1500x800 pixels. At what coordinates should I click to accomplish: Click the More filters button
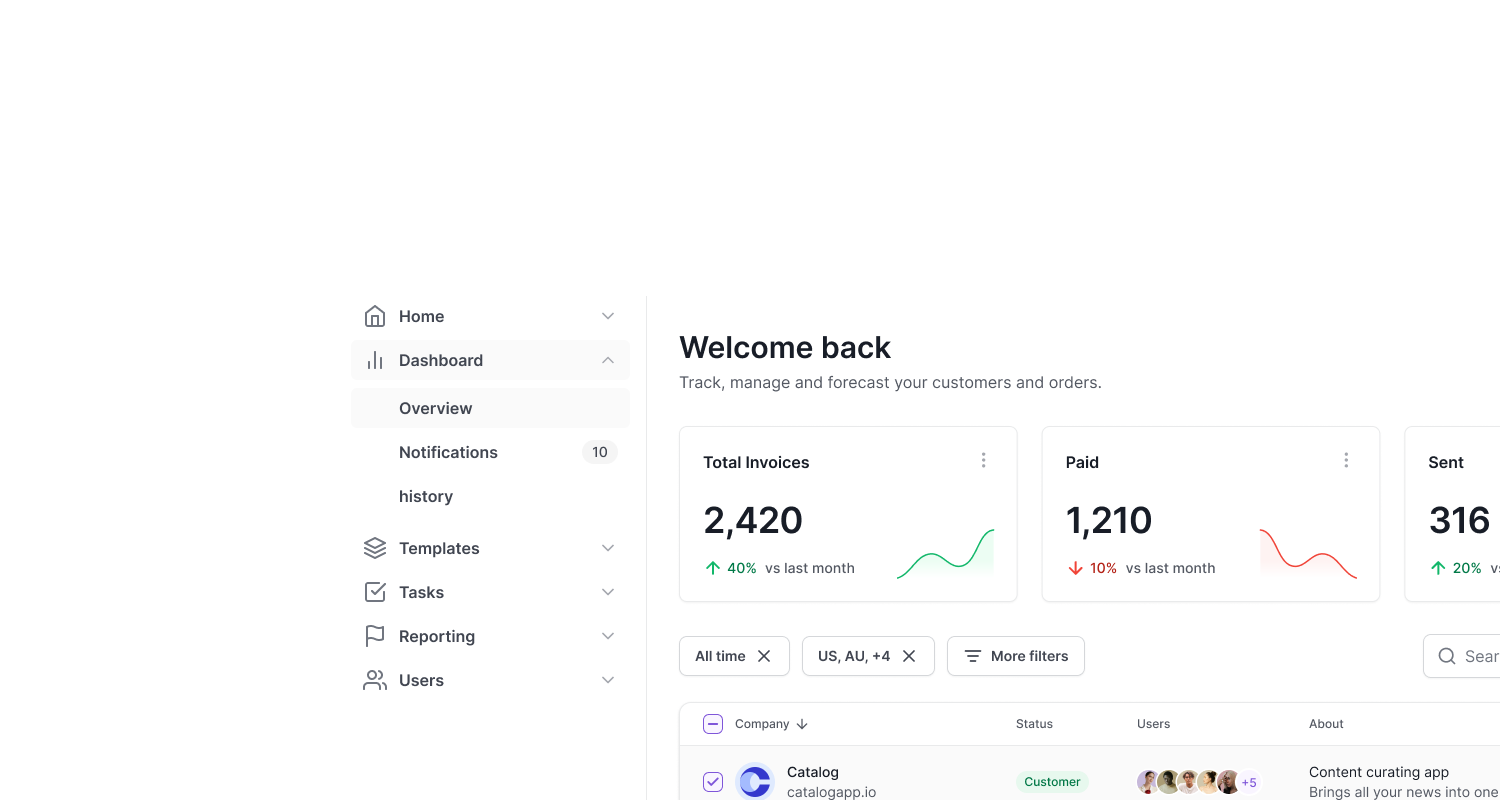(x=1016, y=655)
